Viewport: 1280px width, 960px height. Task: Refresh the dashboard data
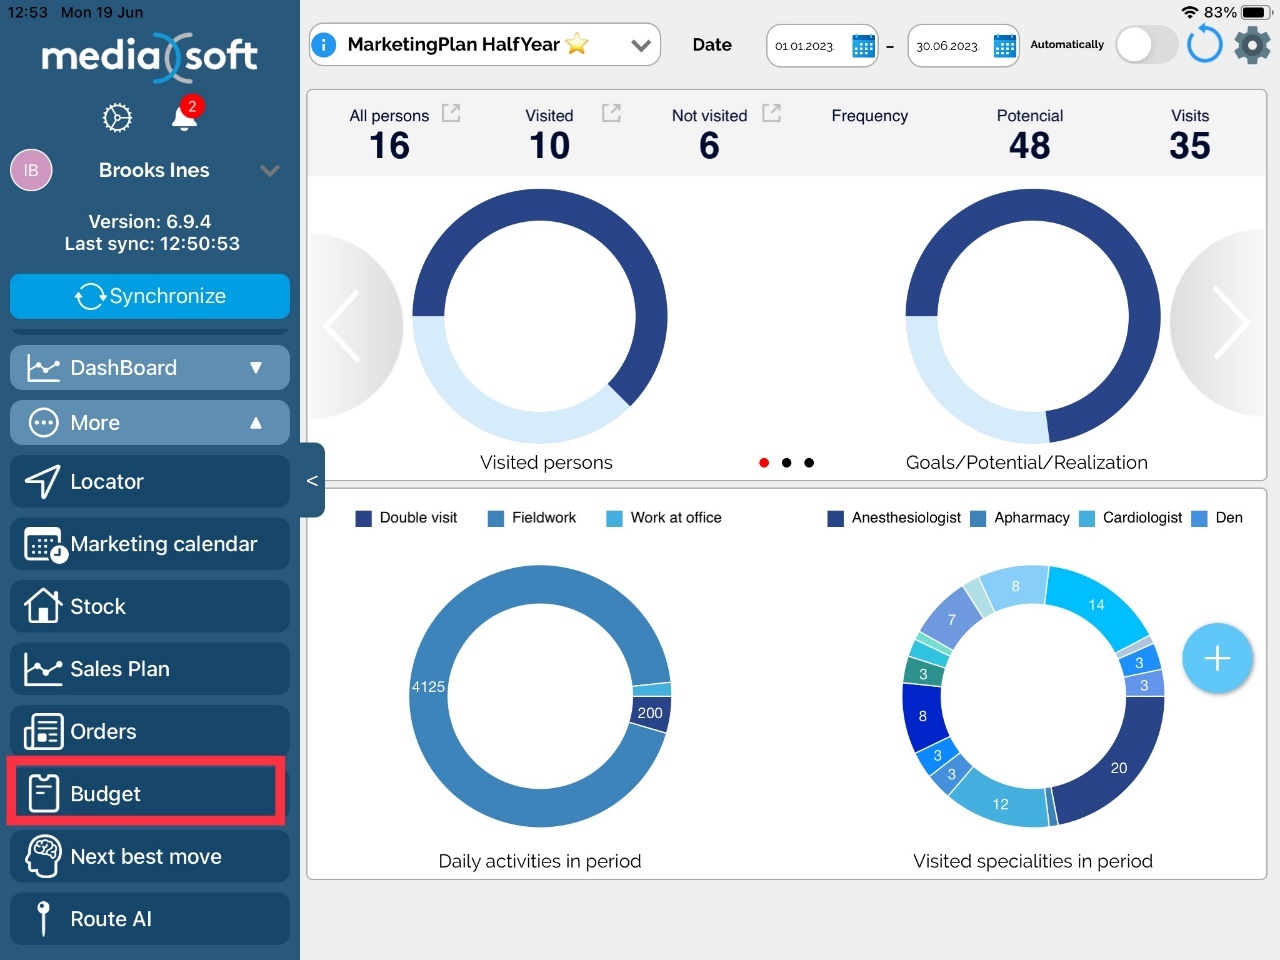1204,45
